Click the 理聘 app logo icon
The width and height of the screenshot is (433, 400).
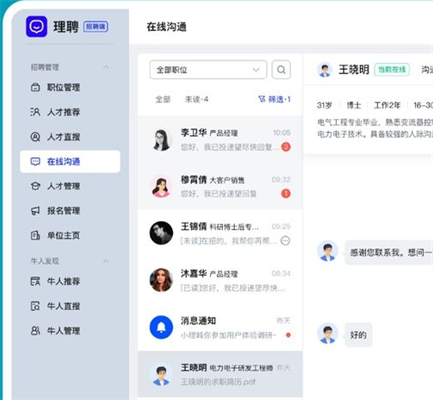tap(36, 26)
